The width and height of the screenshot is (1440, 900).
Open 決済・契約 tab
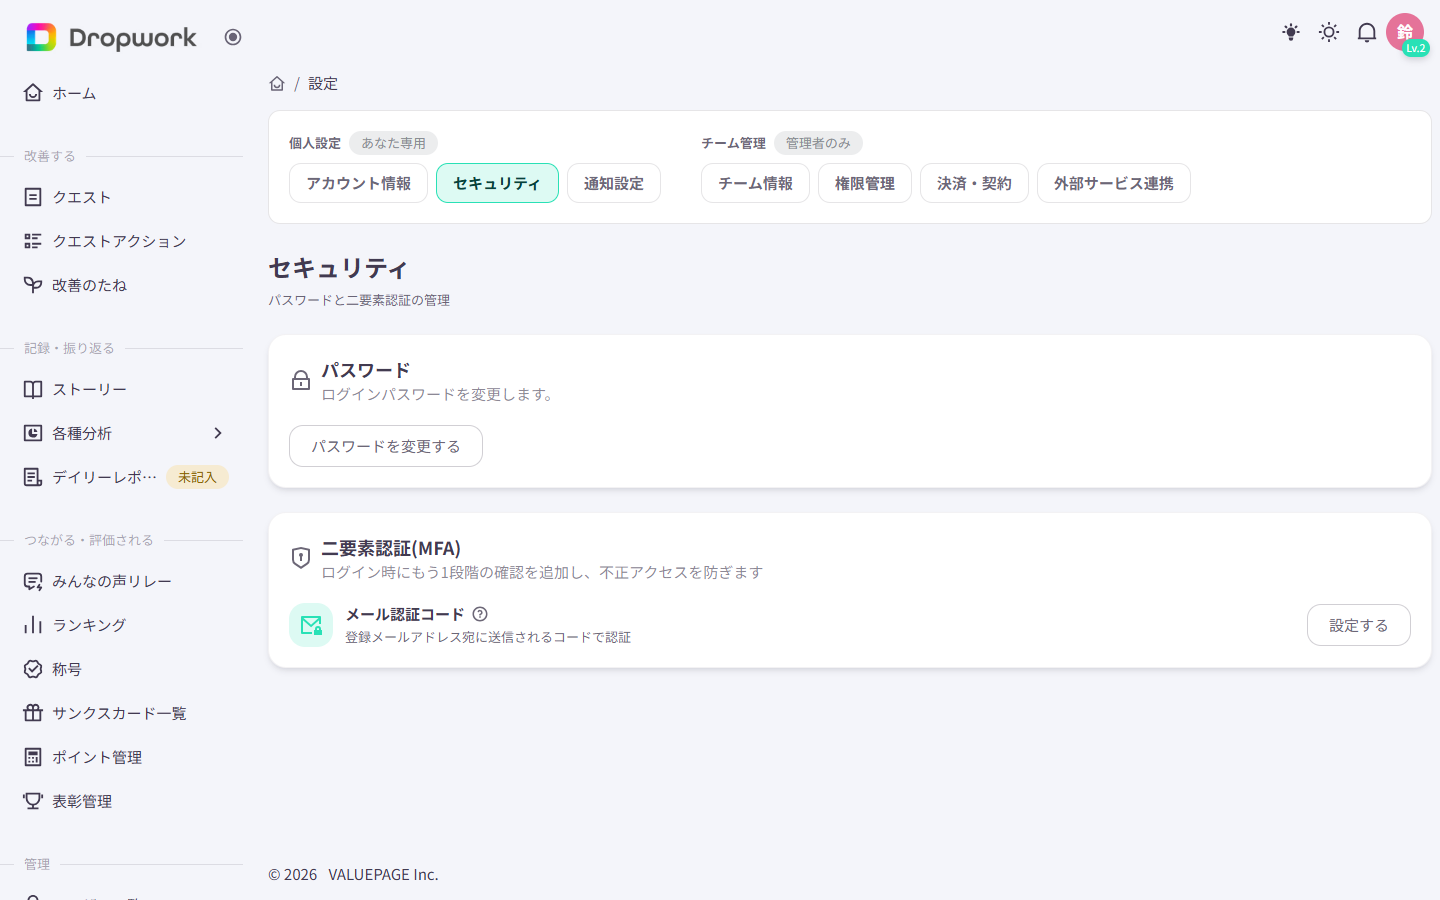tap(974, 183)
